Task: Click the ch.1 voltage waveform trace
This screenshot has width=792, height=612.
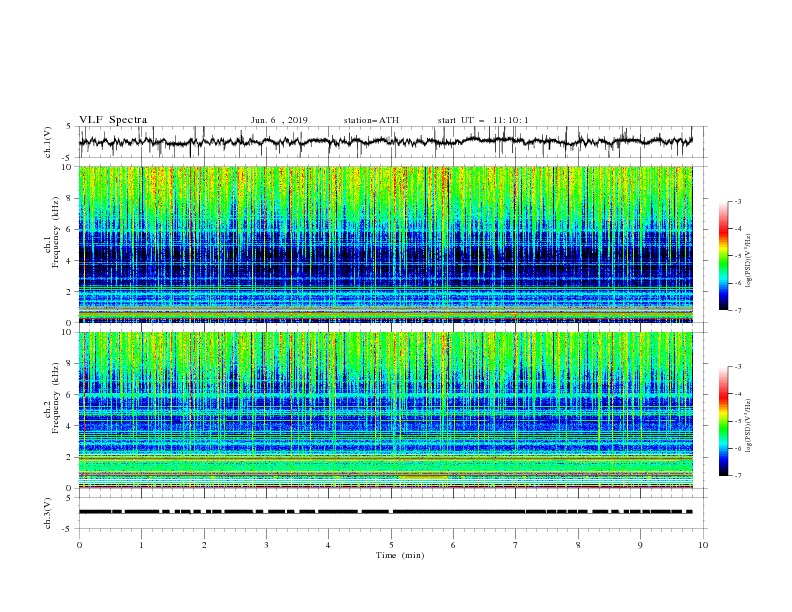Action: [x=385, y=141]
